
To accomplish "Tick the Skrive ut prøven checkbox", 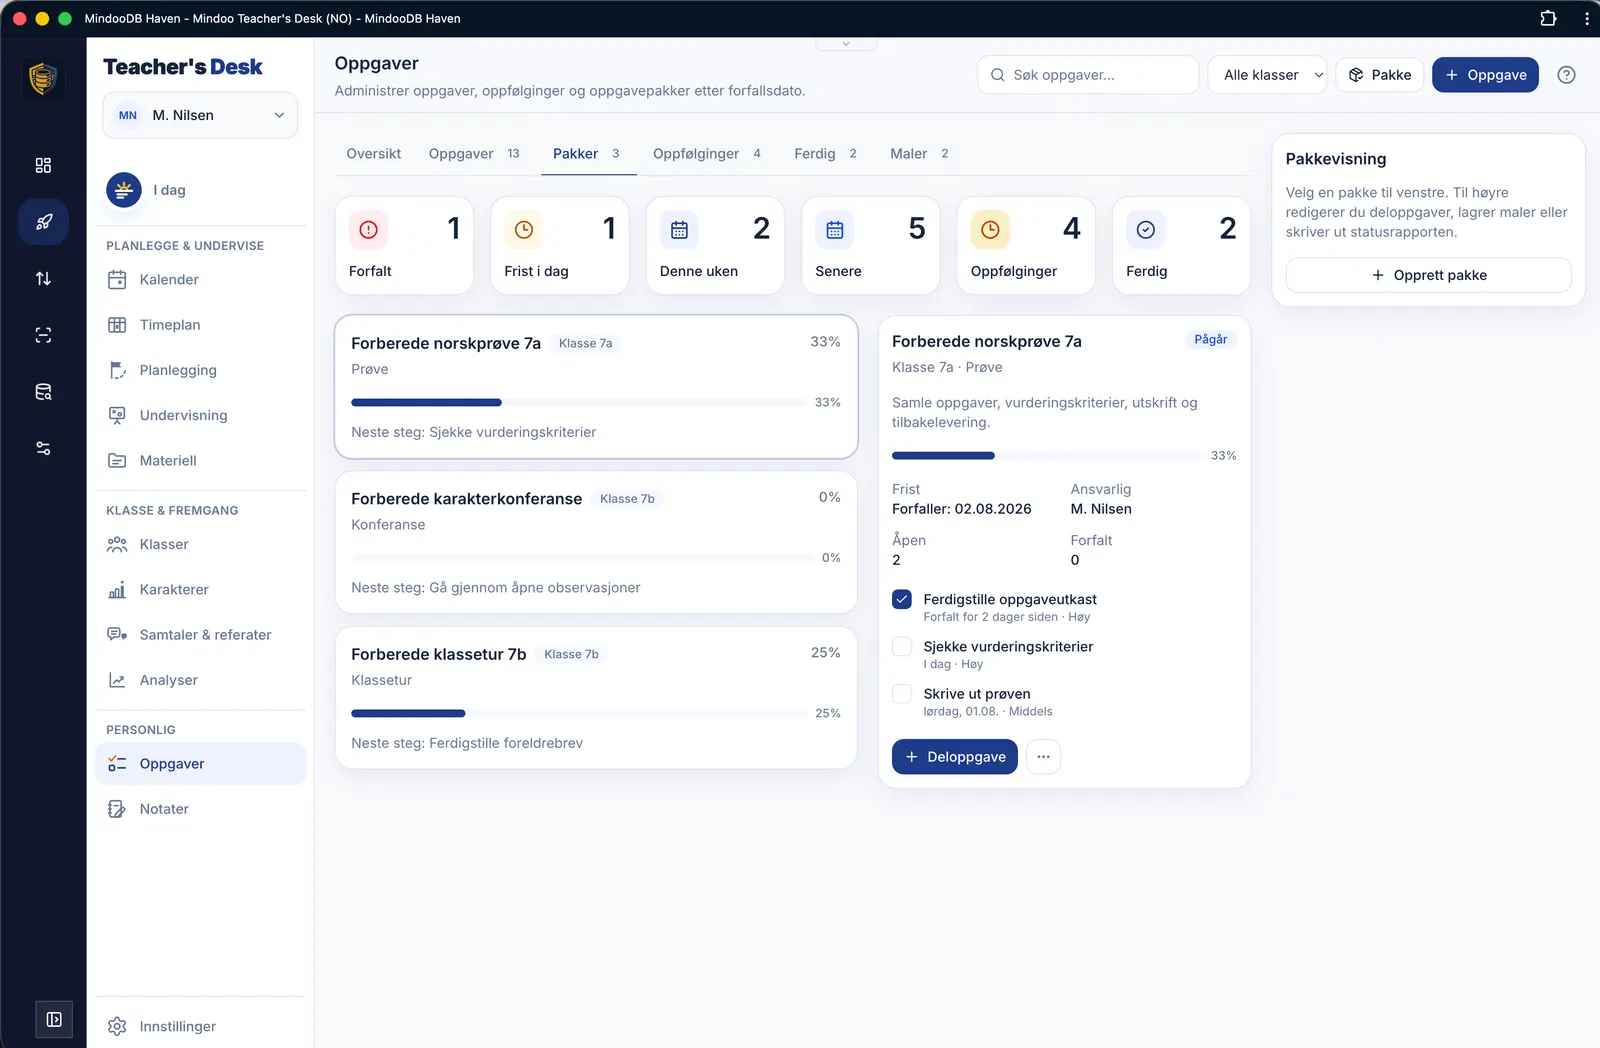I will (x=902, y=693).
